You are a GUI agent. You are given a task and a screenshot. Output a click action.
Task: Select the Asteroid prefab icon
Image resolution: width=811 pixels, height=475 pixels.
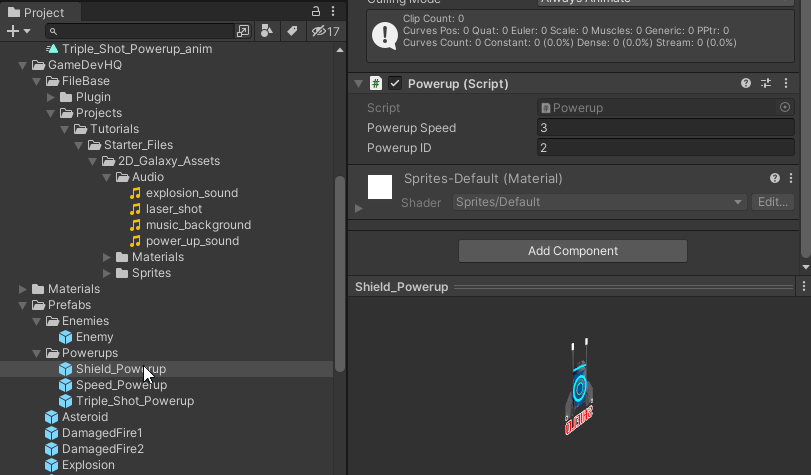pos(51,417)
